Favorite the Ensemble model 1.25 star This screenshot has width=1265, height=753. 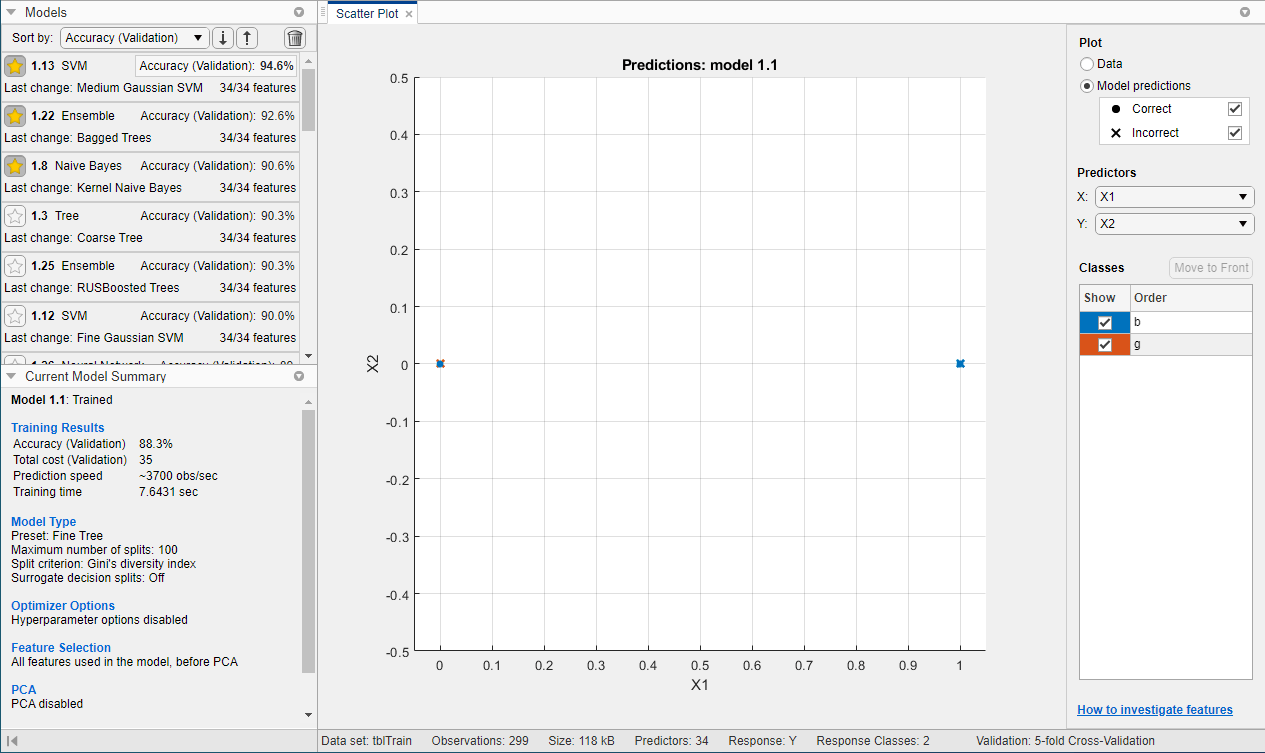16,265
